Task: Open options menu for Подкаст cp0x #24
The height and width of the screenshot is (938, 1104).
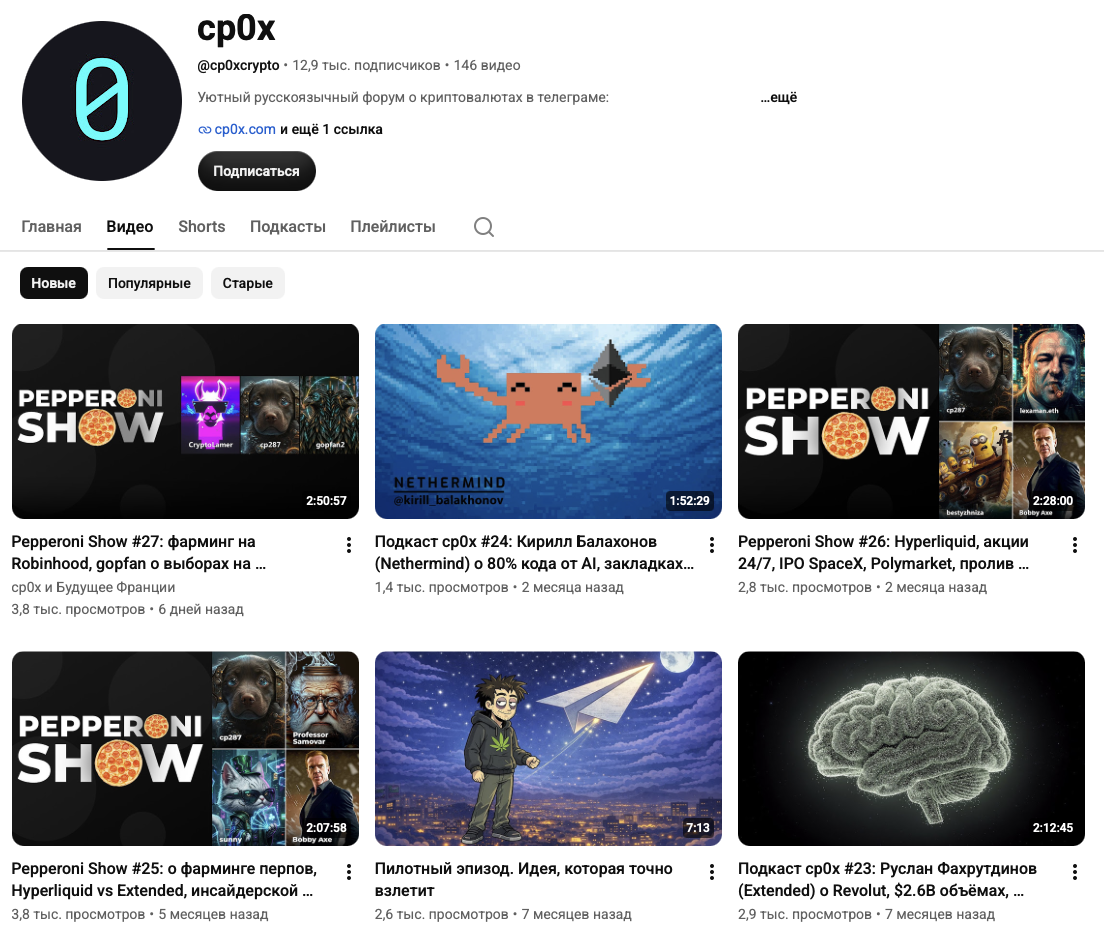Action: pyautogui.click(x=712, y=545)
